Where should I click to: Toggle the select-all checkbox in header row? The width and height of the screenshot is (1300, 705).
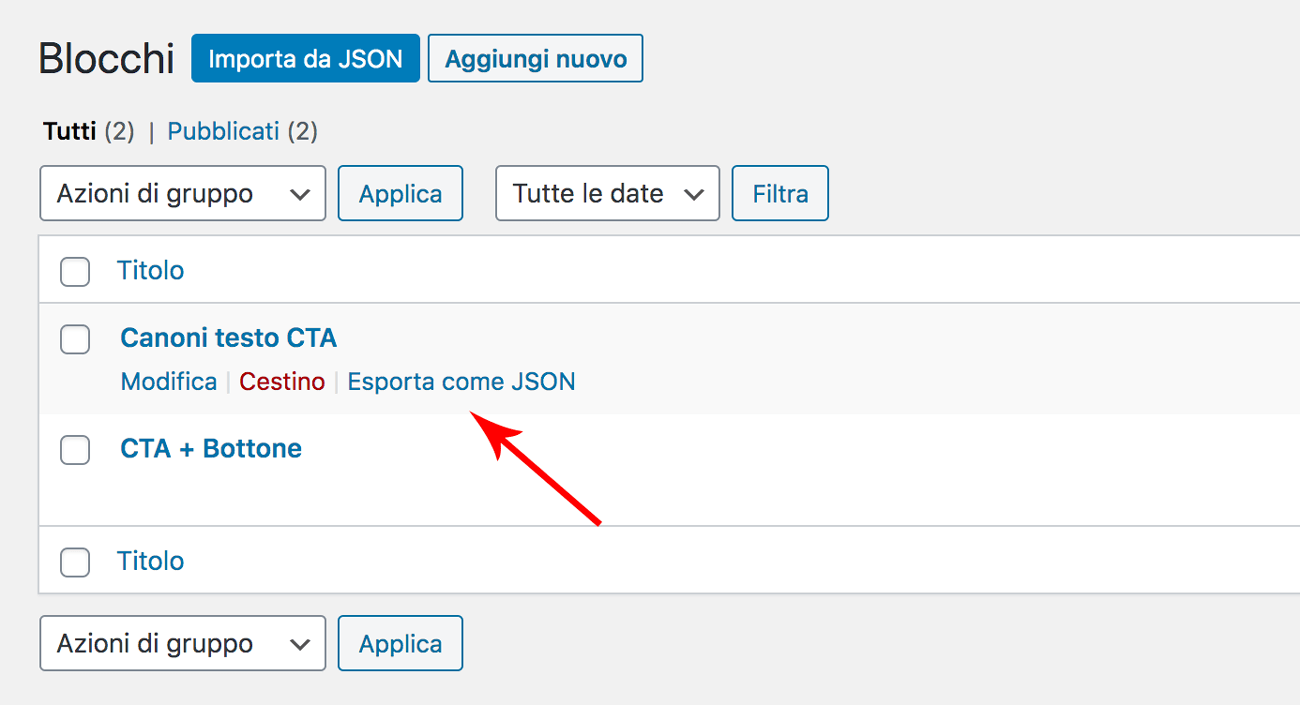coord(75,271)
